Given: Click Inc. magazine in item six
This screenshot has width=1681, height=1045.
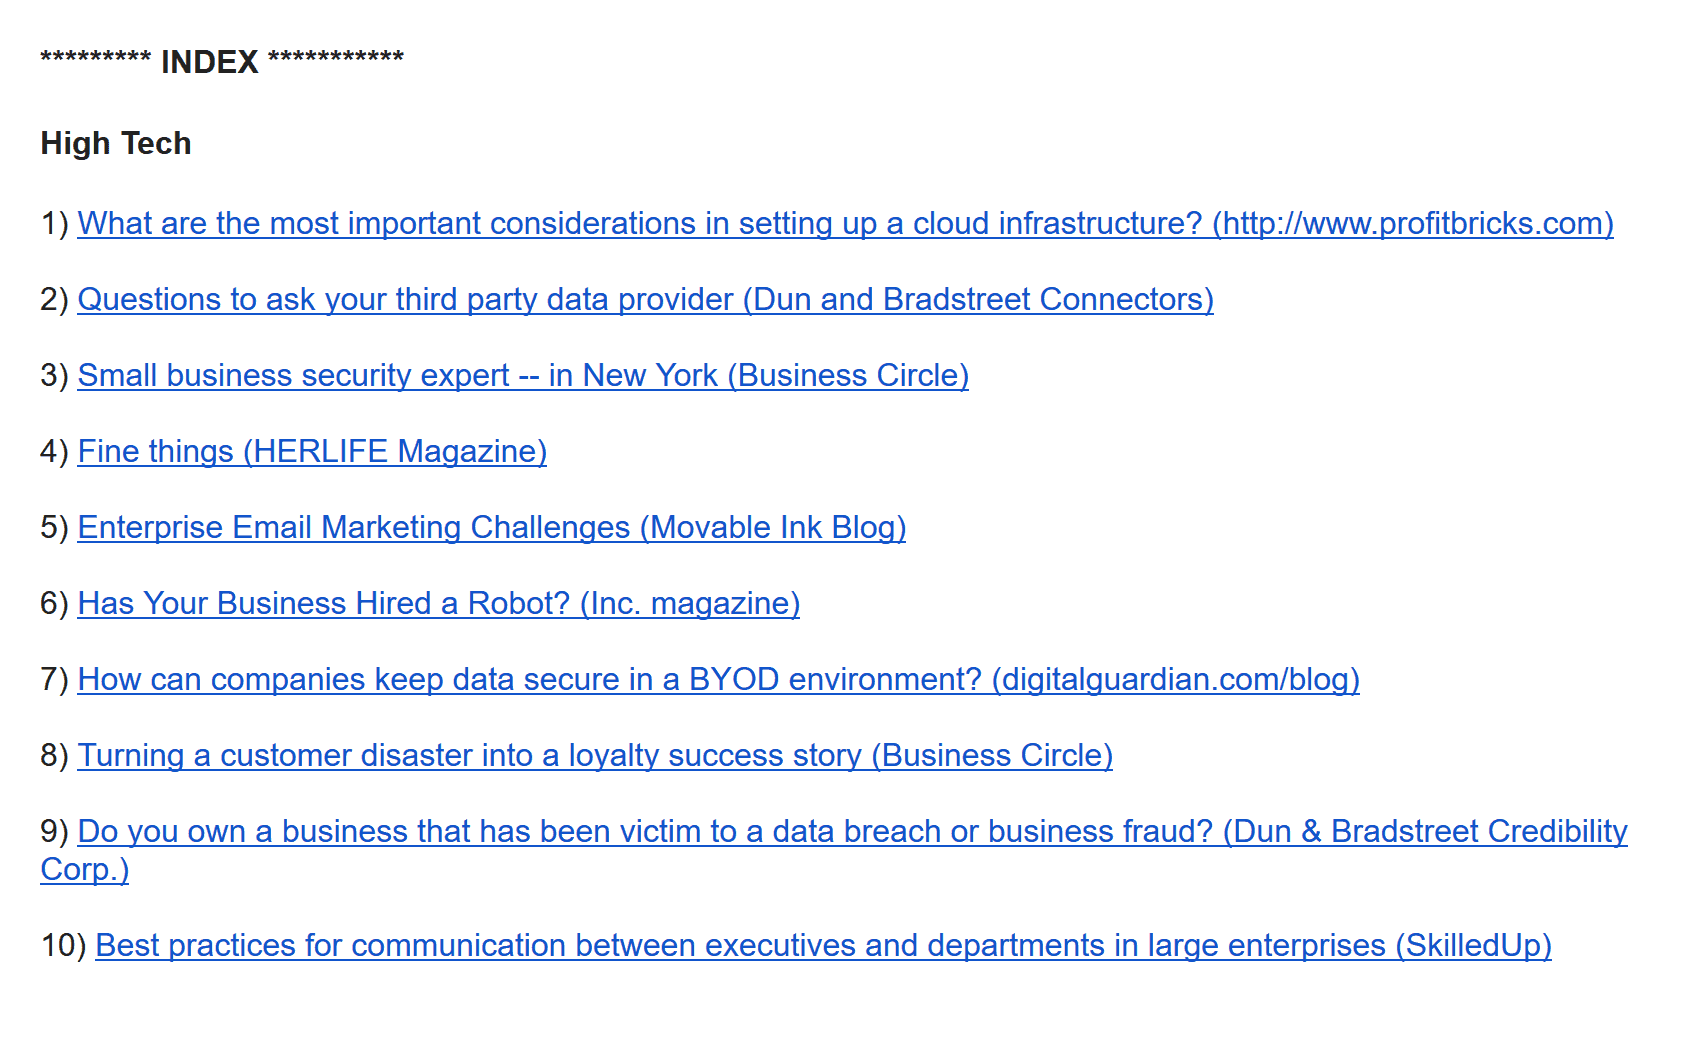Looking at the screenshot, I should [690, 603].
